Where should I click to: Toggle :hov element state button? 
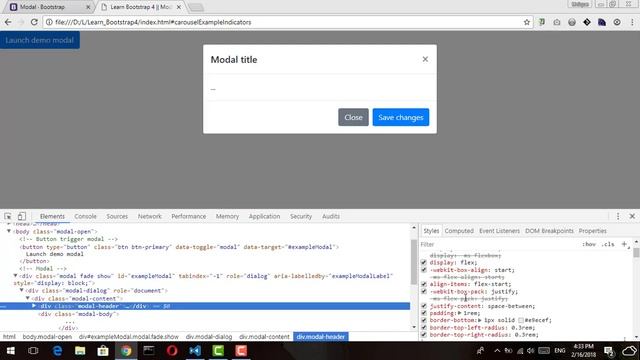(x=589, y=244)
